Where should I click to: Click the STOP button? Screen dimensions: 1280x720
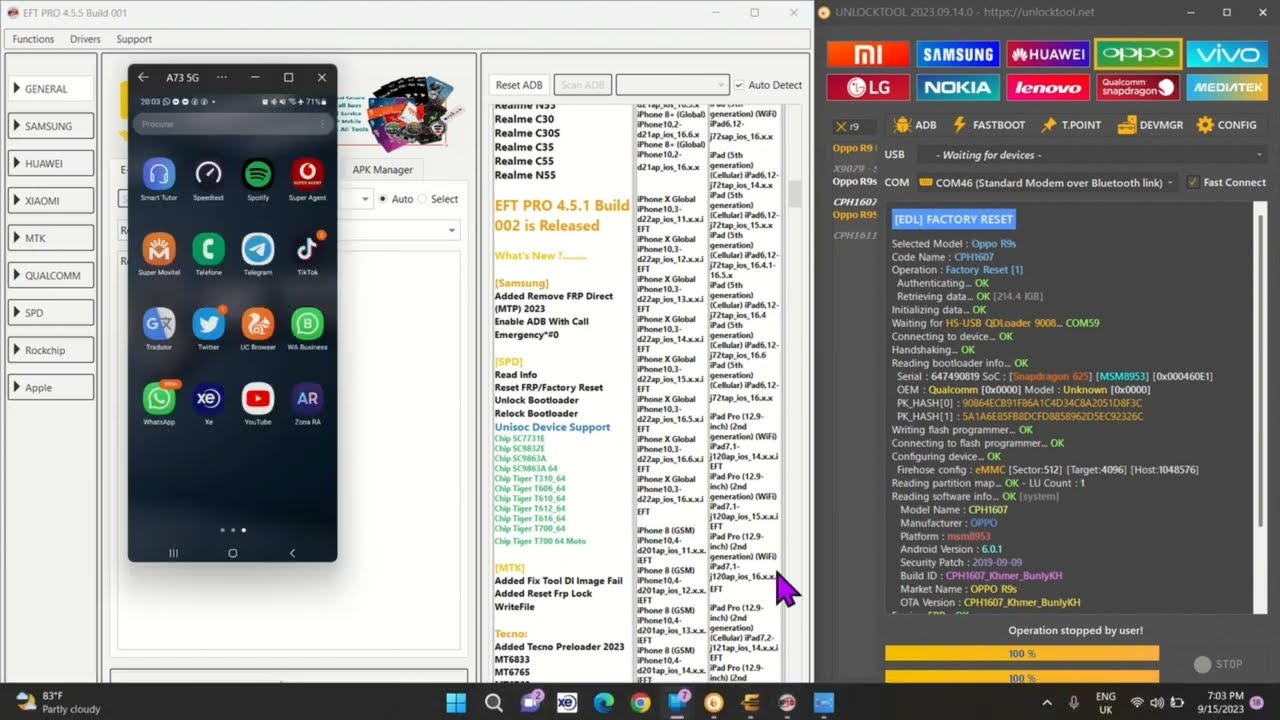click(x=1218, y=664)
